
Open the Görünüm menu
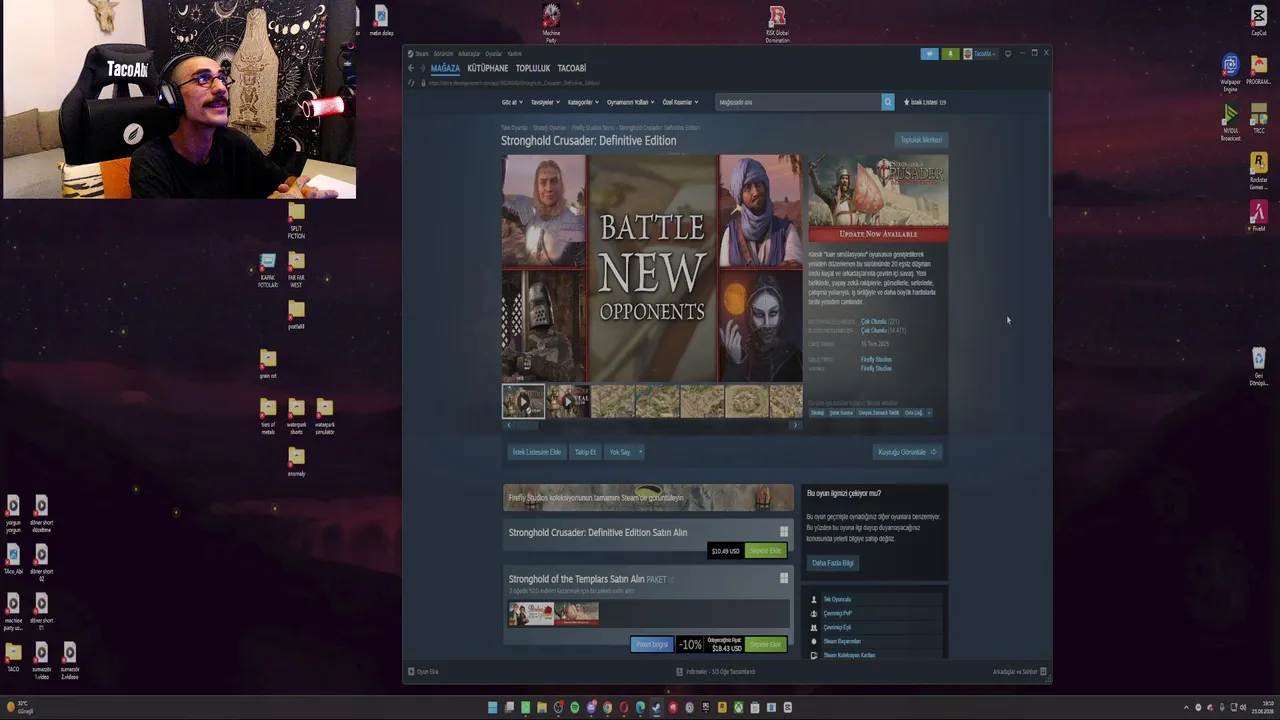[443, 54]
